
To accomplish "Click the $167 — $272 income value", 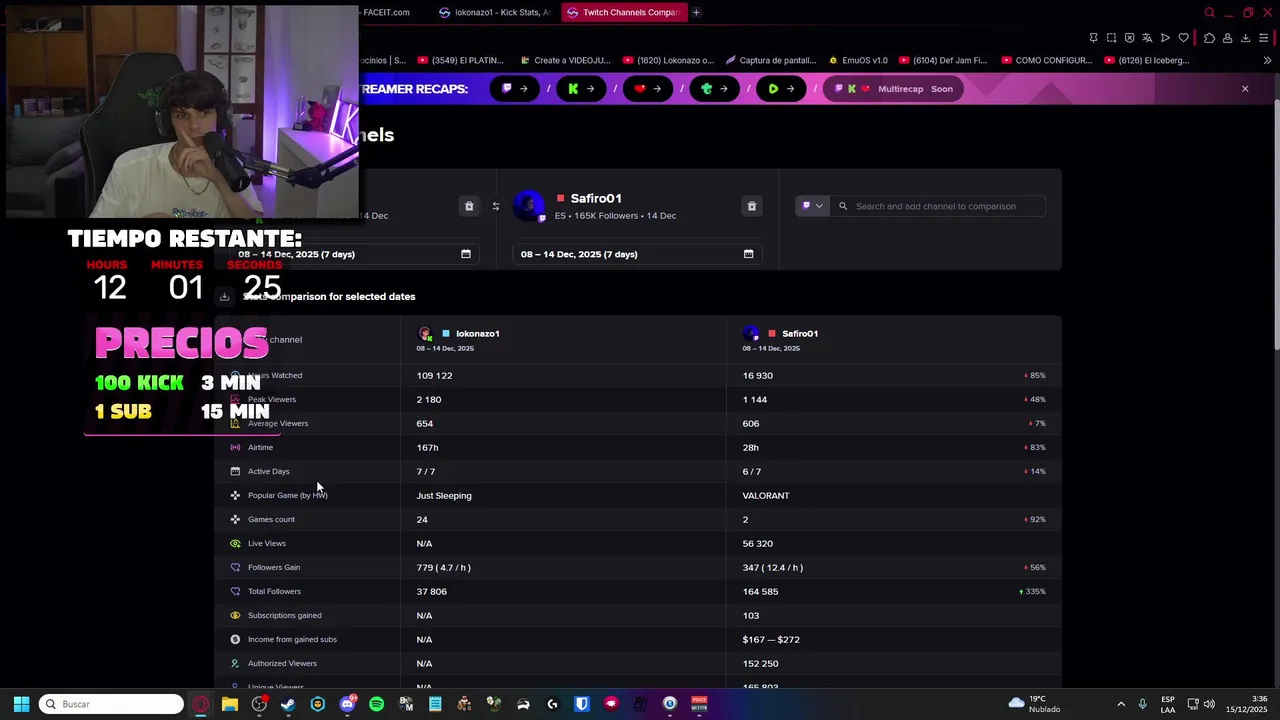I will point(771,639).
